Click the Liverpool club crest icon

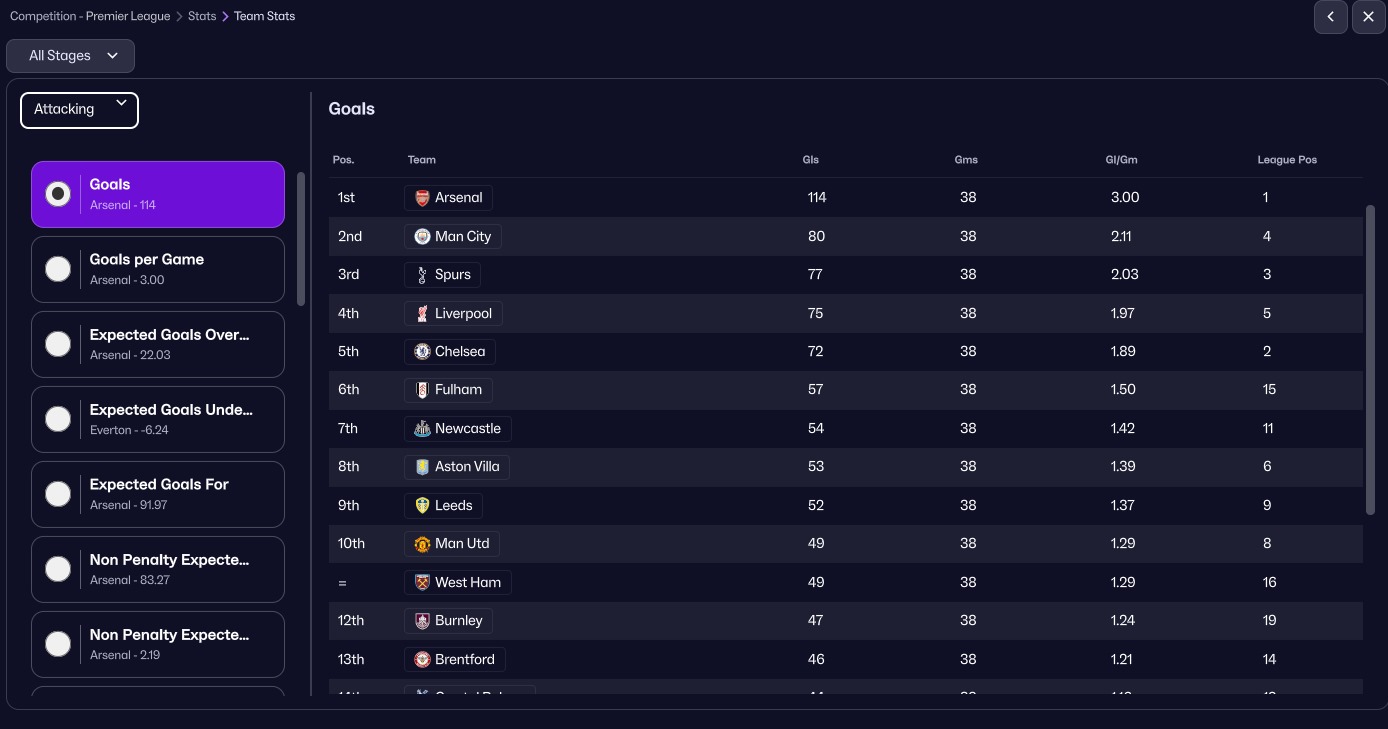click(x=422, y=314)
